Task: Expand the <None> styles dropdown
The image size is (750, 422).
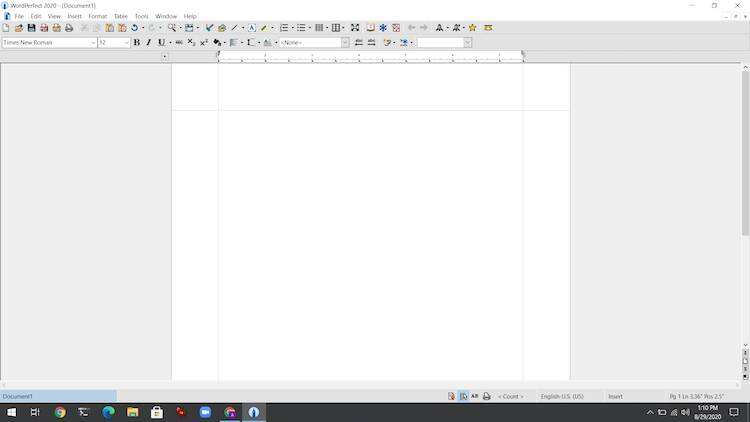Action: click(x=345, y=43)
